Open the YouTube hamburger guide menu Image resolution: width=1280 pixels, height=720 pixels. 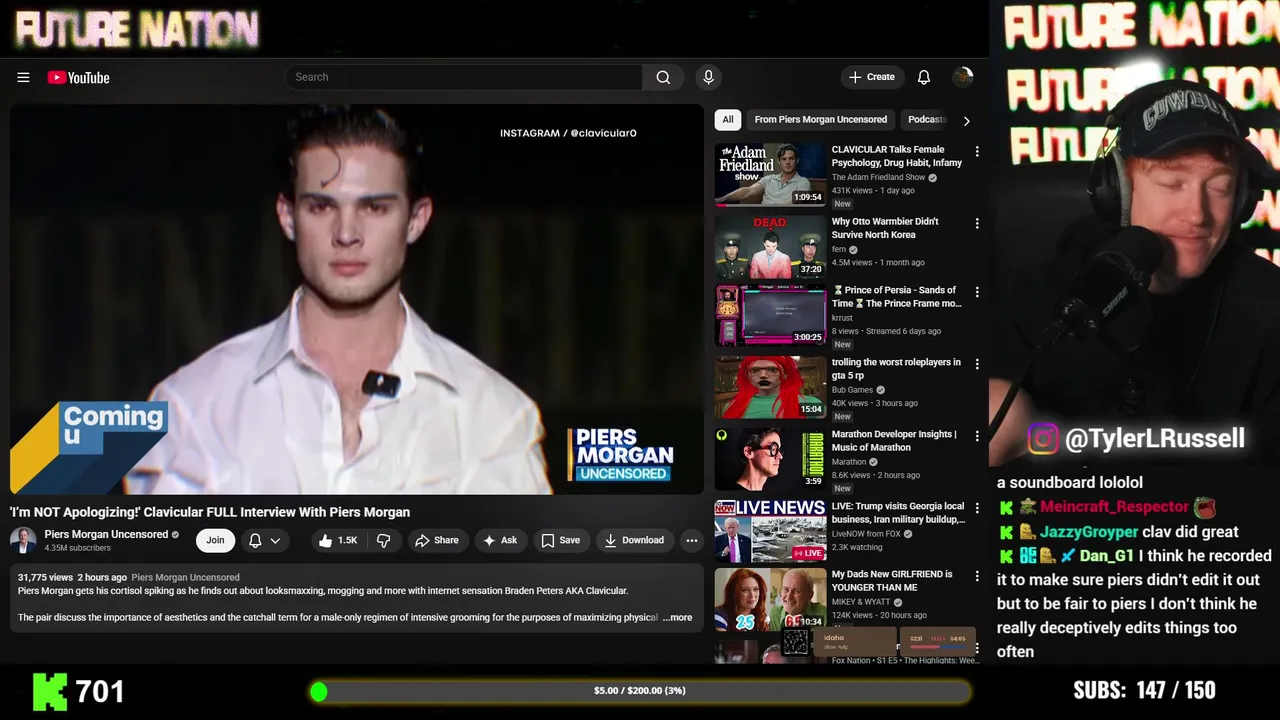[x=23, y=77]
